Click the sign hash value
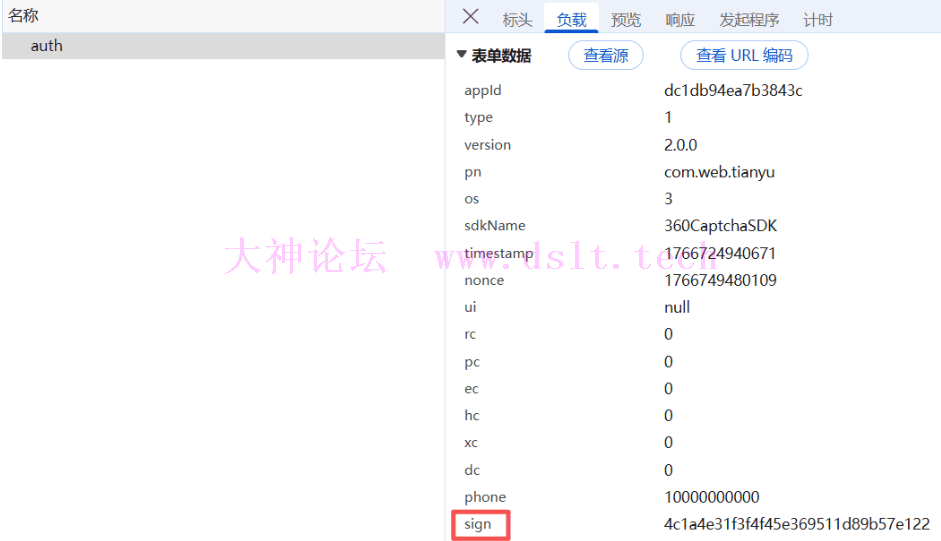This screenshot has height=541, width=941. [796, 524]
